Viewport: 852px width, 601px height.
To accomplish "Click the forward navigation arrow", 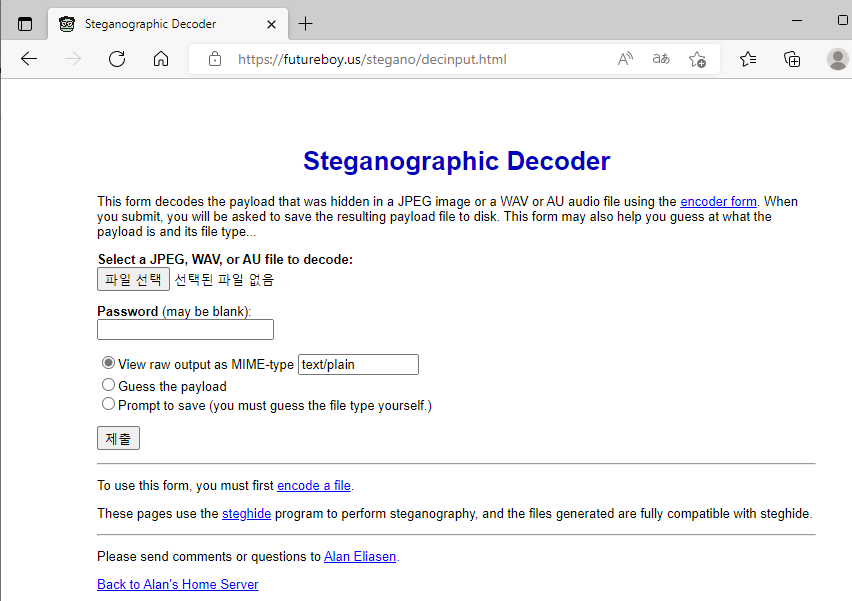I will [73, 59].
